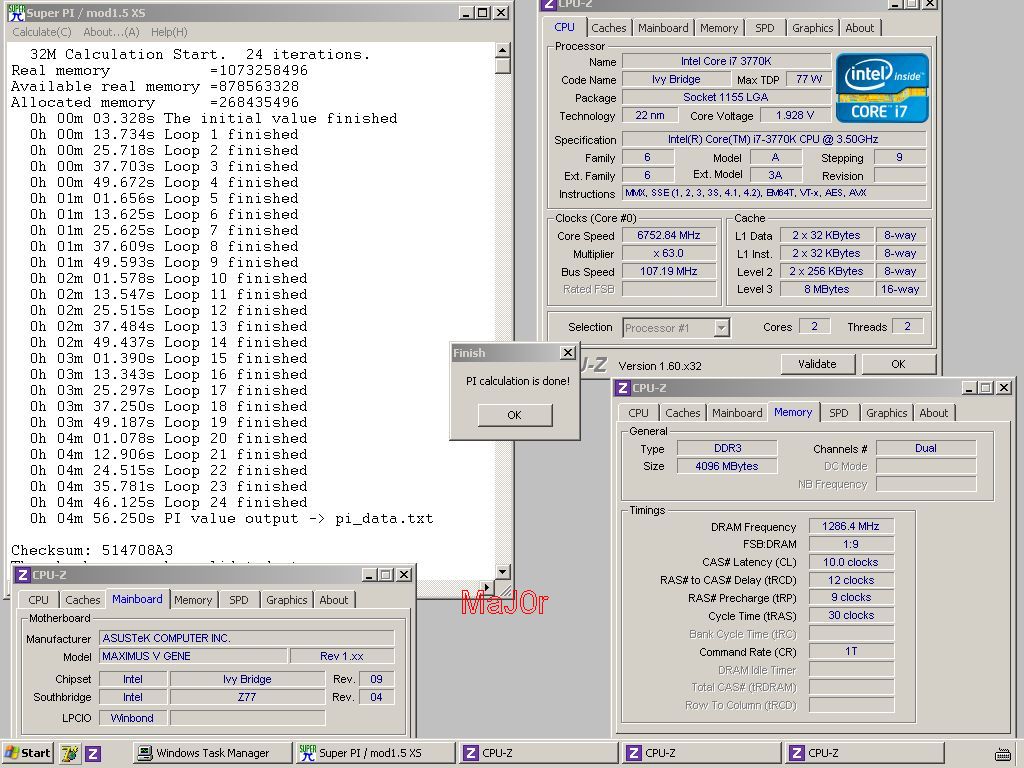This screenshot has width=1024, height=768.
Task: Click the Name field Intel Core i7 3770K
Action: point(726,61)
